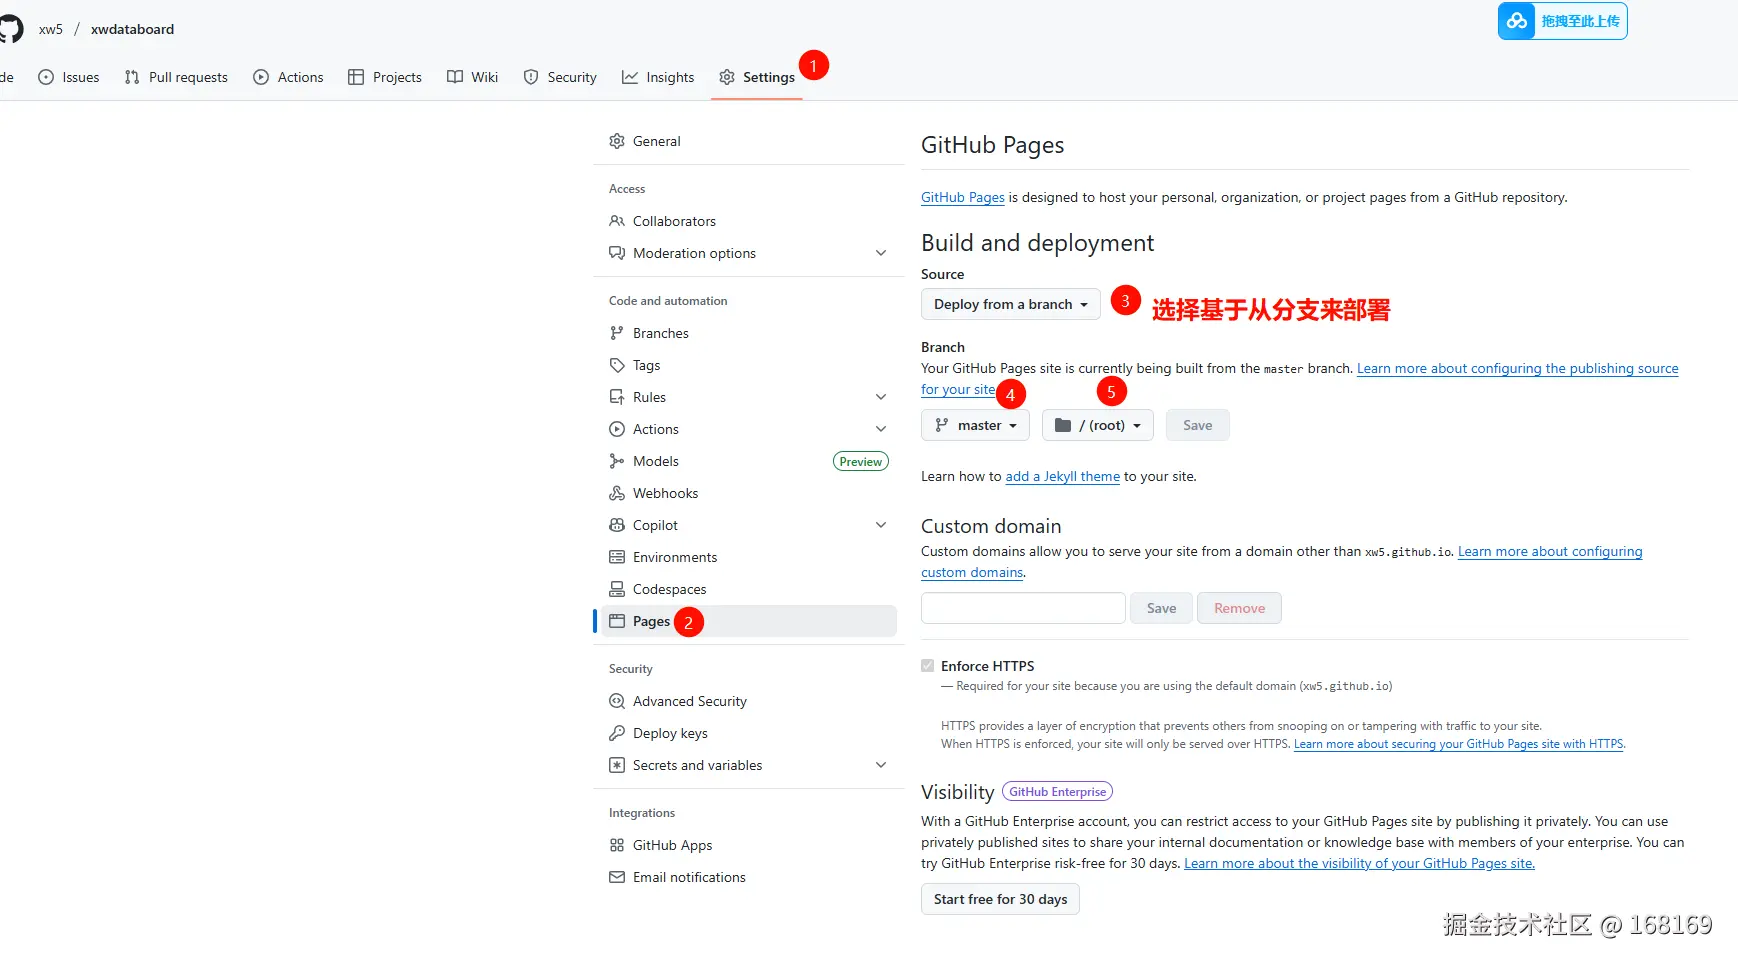Image resolution: width=1738 pixels, height=964 pixels.
Task: Open the Pull requests tab
Action: tap(176, 77)
